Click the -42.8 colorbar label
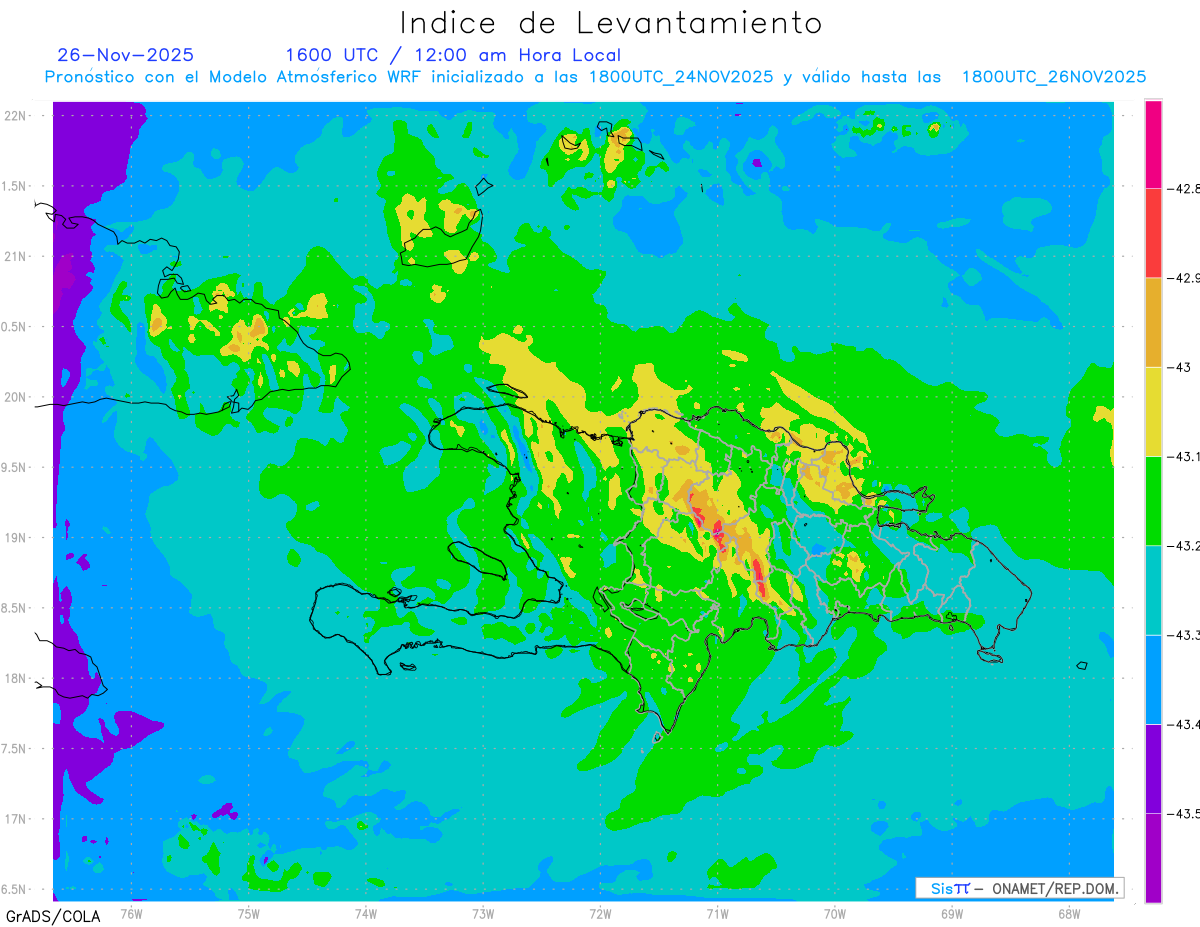 coord(1183,188)
